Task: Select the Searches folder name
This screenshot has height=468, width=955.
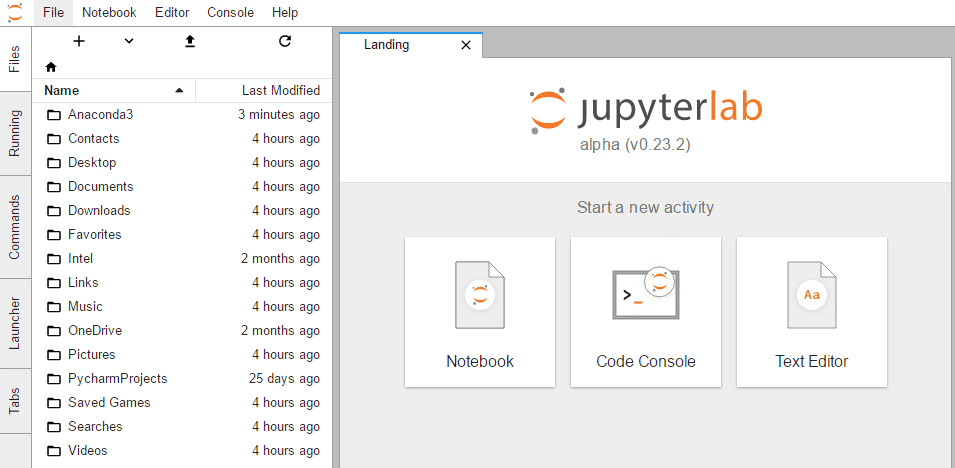Action: tap(95, 427)
